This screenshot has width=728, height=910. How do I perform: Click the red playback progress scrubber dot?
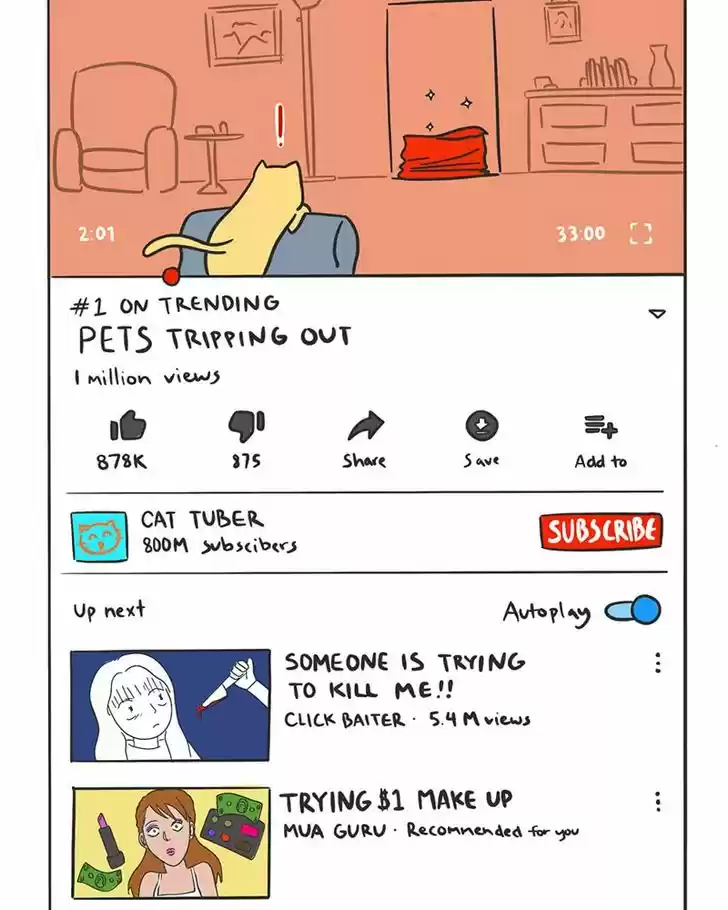pos(171,277)
